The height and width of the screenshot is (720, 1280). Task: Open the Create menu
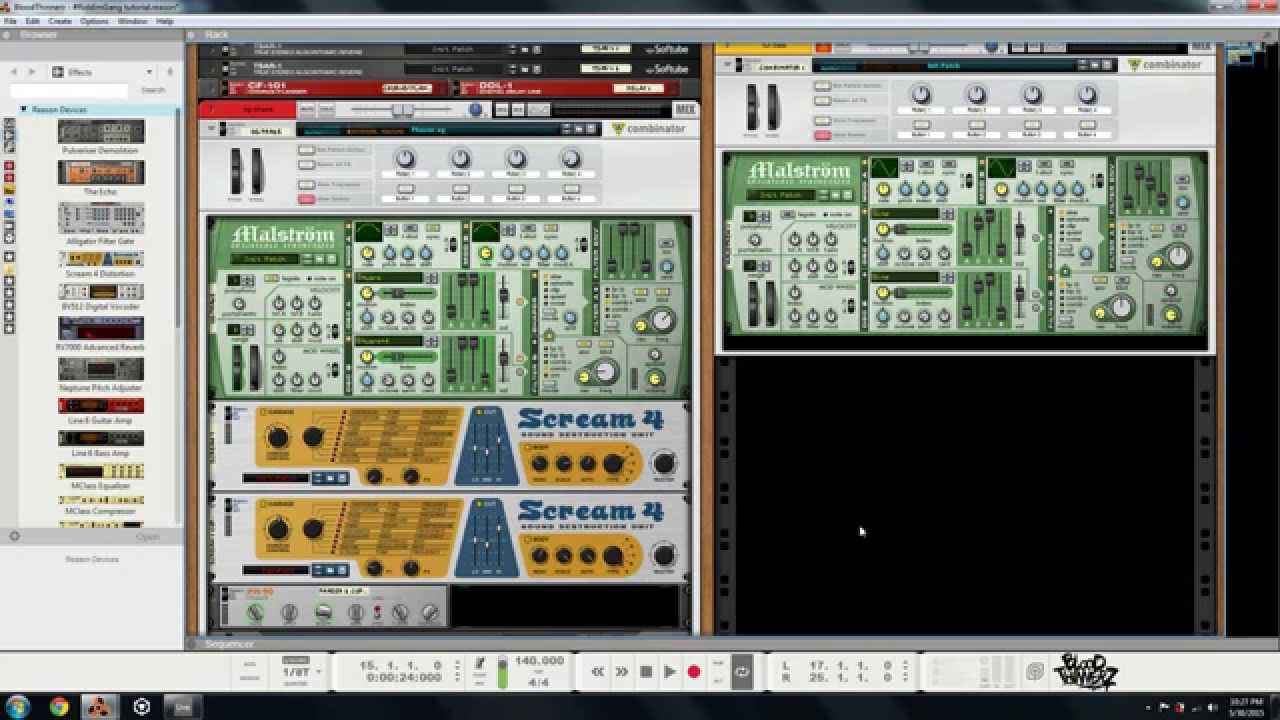coord(60,21)
